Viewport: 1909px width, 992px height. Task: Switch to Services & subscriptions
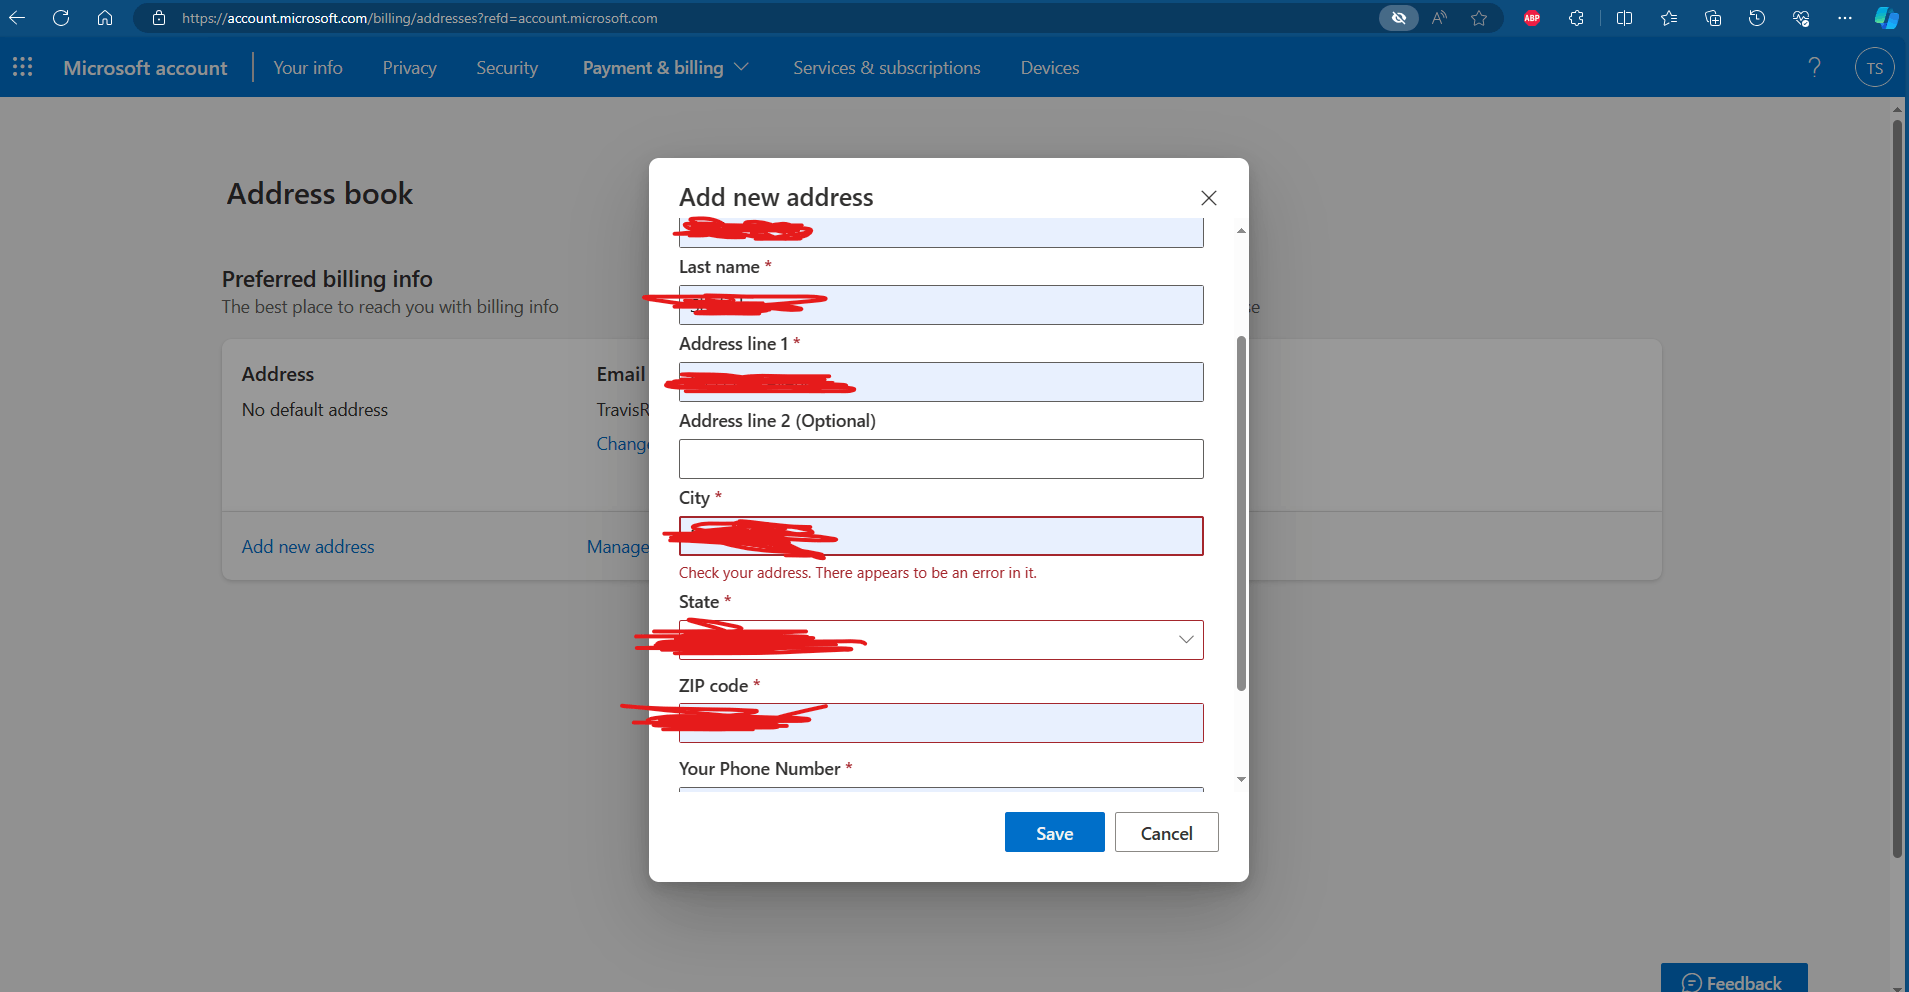click(x=886, y=67)
